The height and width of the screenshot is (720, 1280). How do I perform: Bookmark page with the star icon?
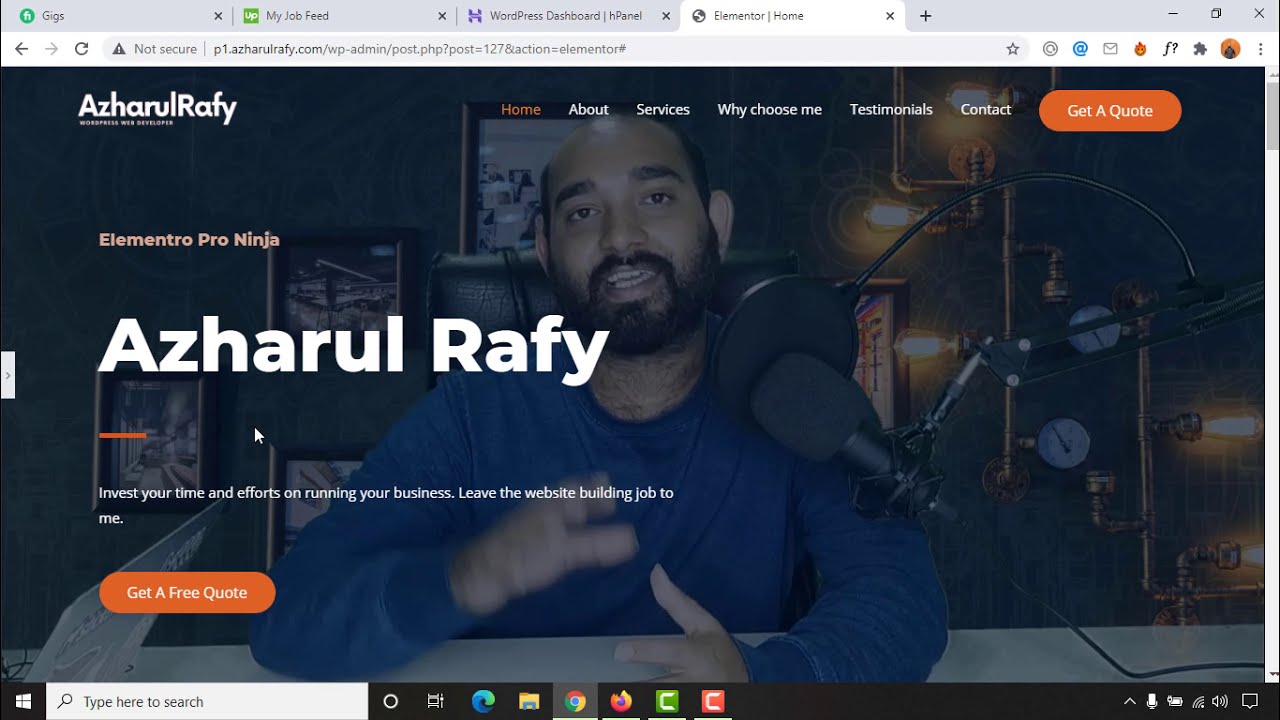tap(1013, 49)
